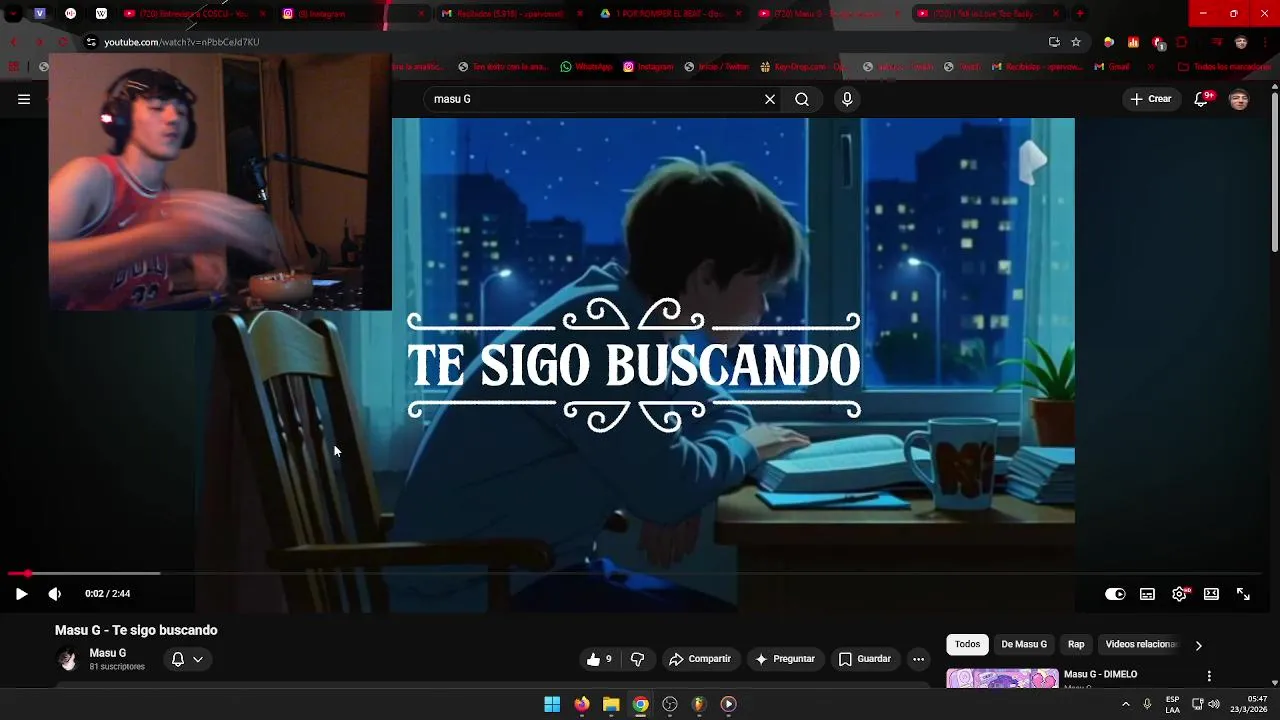
Task: Toggle theater mode in the player
Action: [1211, 594]
